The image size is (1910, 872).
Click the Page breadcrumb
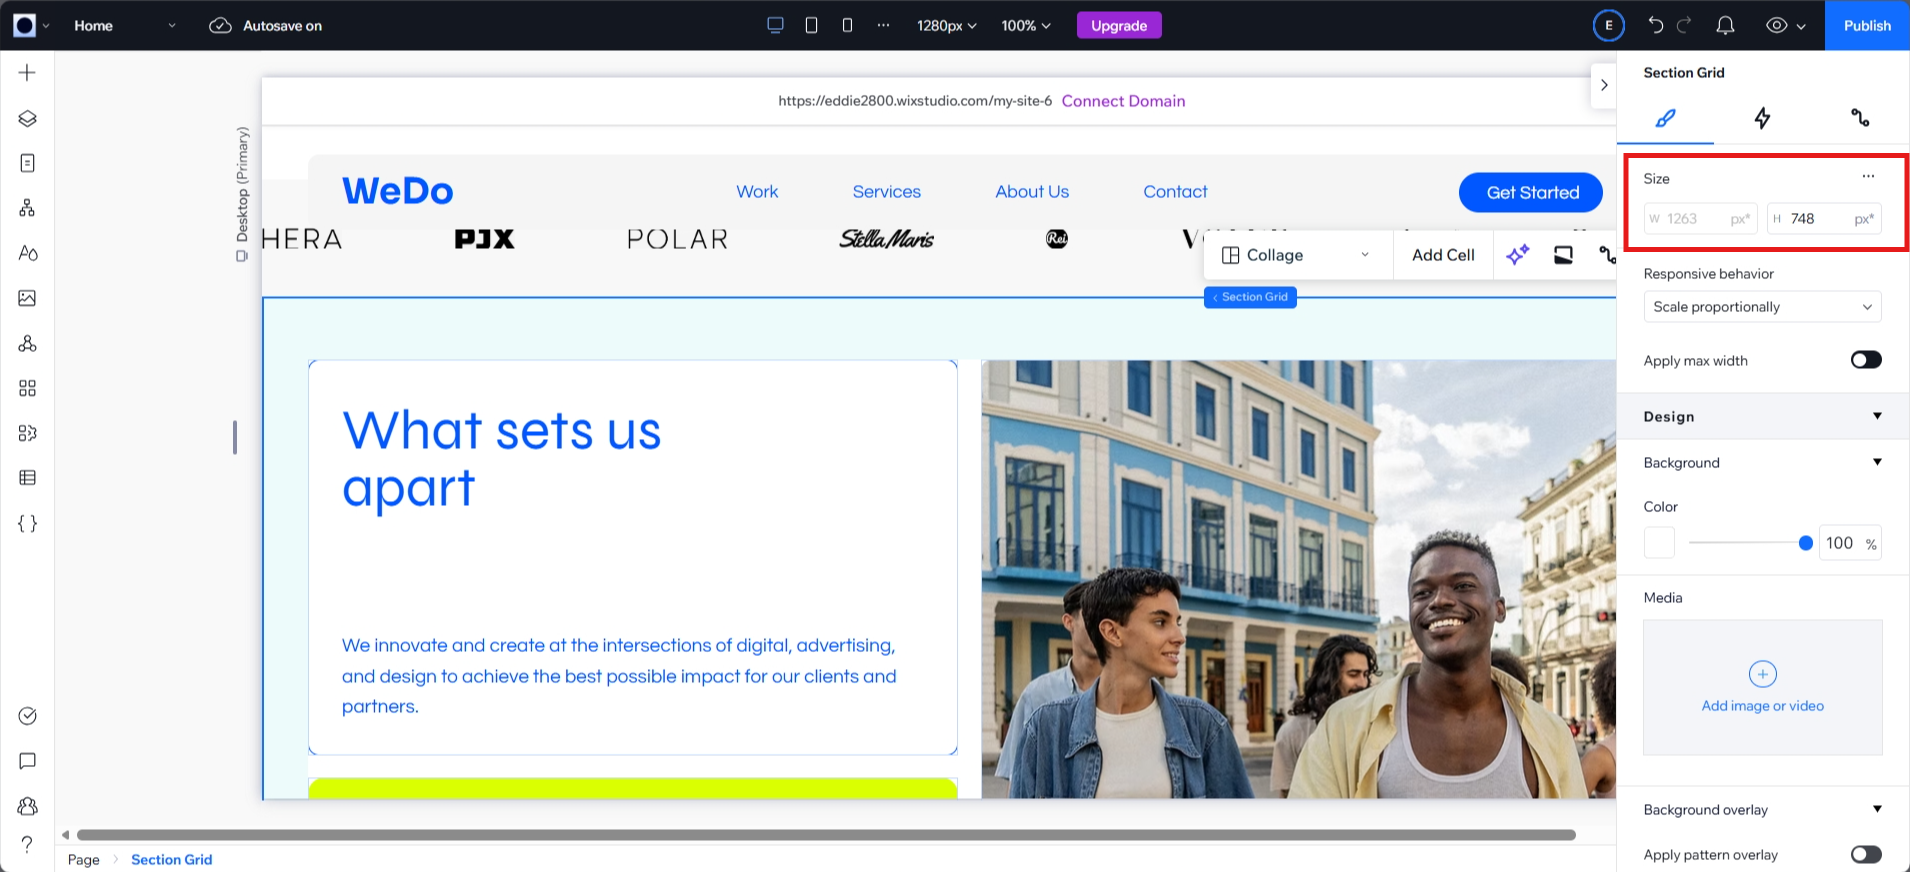click(x=84, y=860)
